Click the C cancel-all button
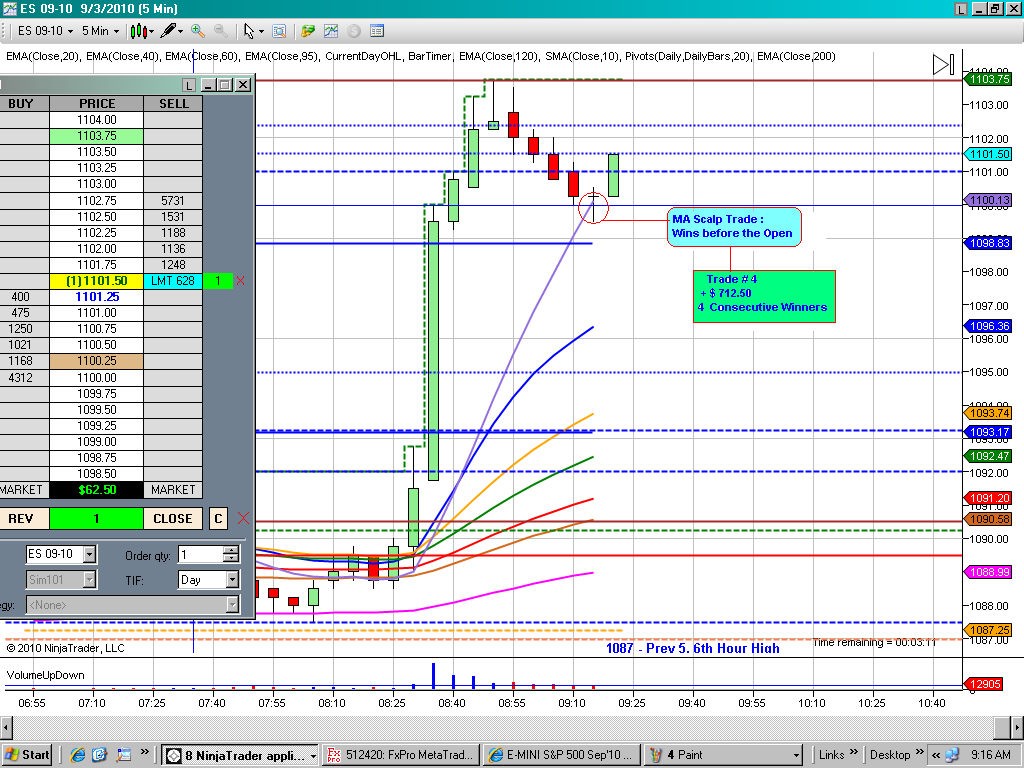Image resolution: width=1024 pixels, height=768 pixels. click(218, 519)
